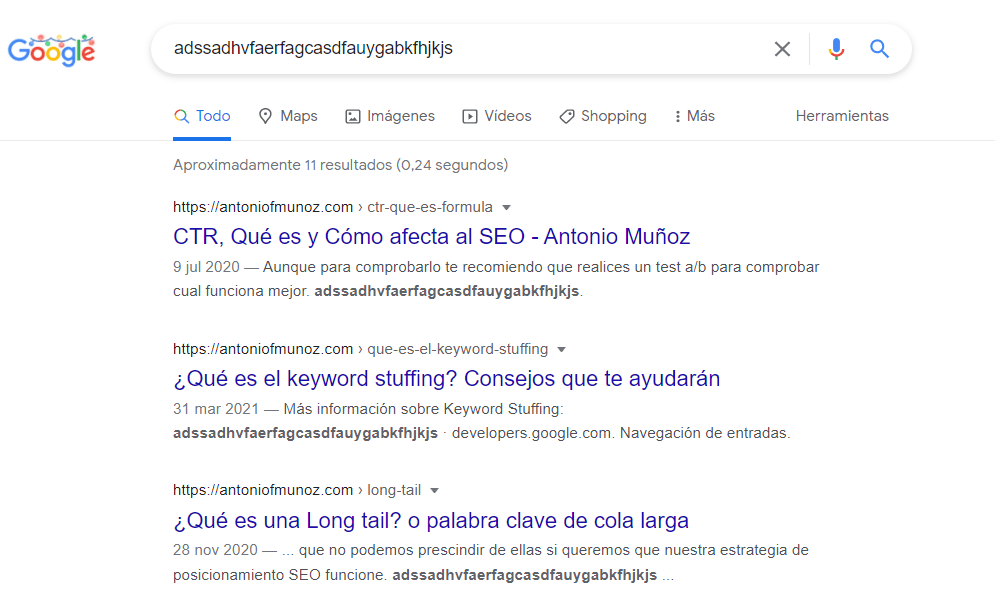Screen dimensions: 995x603
Task: Expand the Más menu
Action: 695,116
